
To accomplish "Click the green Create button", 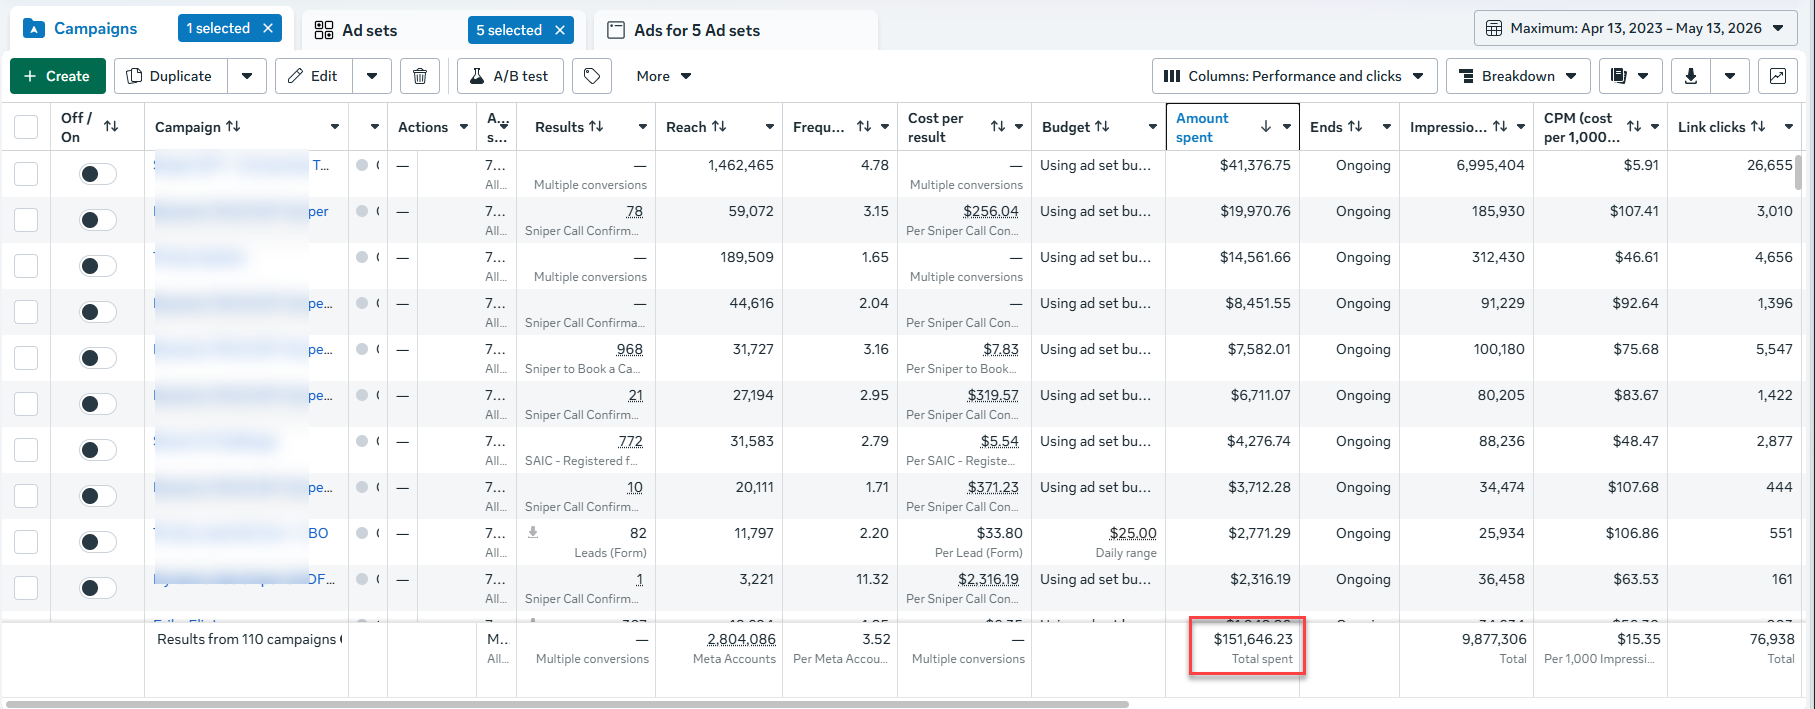I will coord(57,76).
